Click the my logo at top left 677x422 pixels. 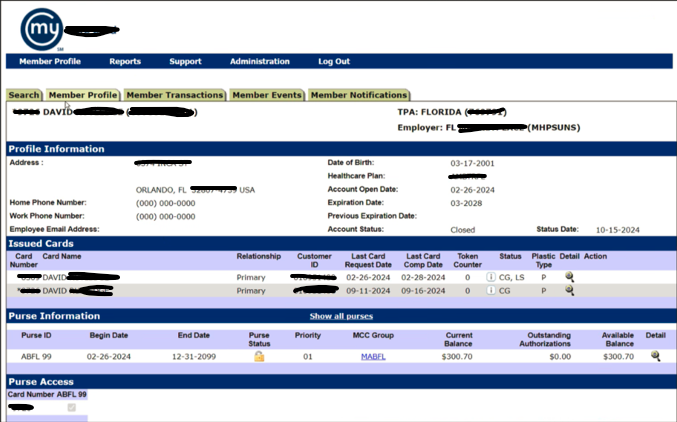42,29
